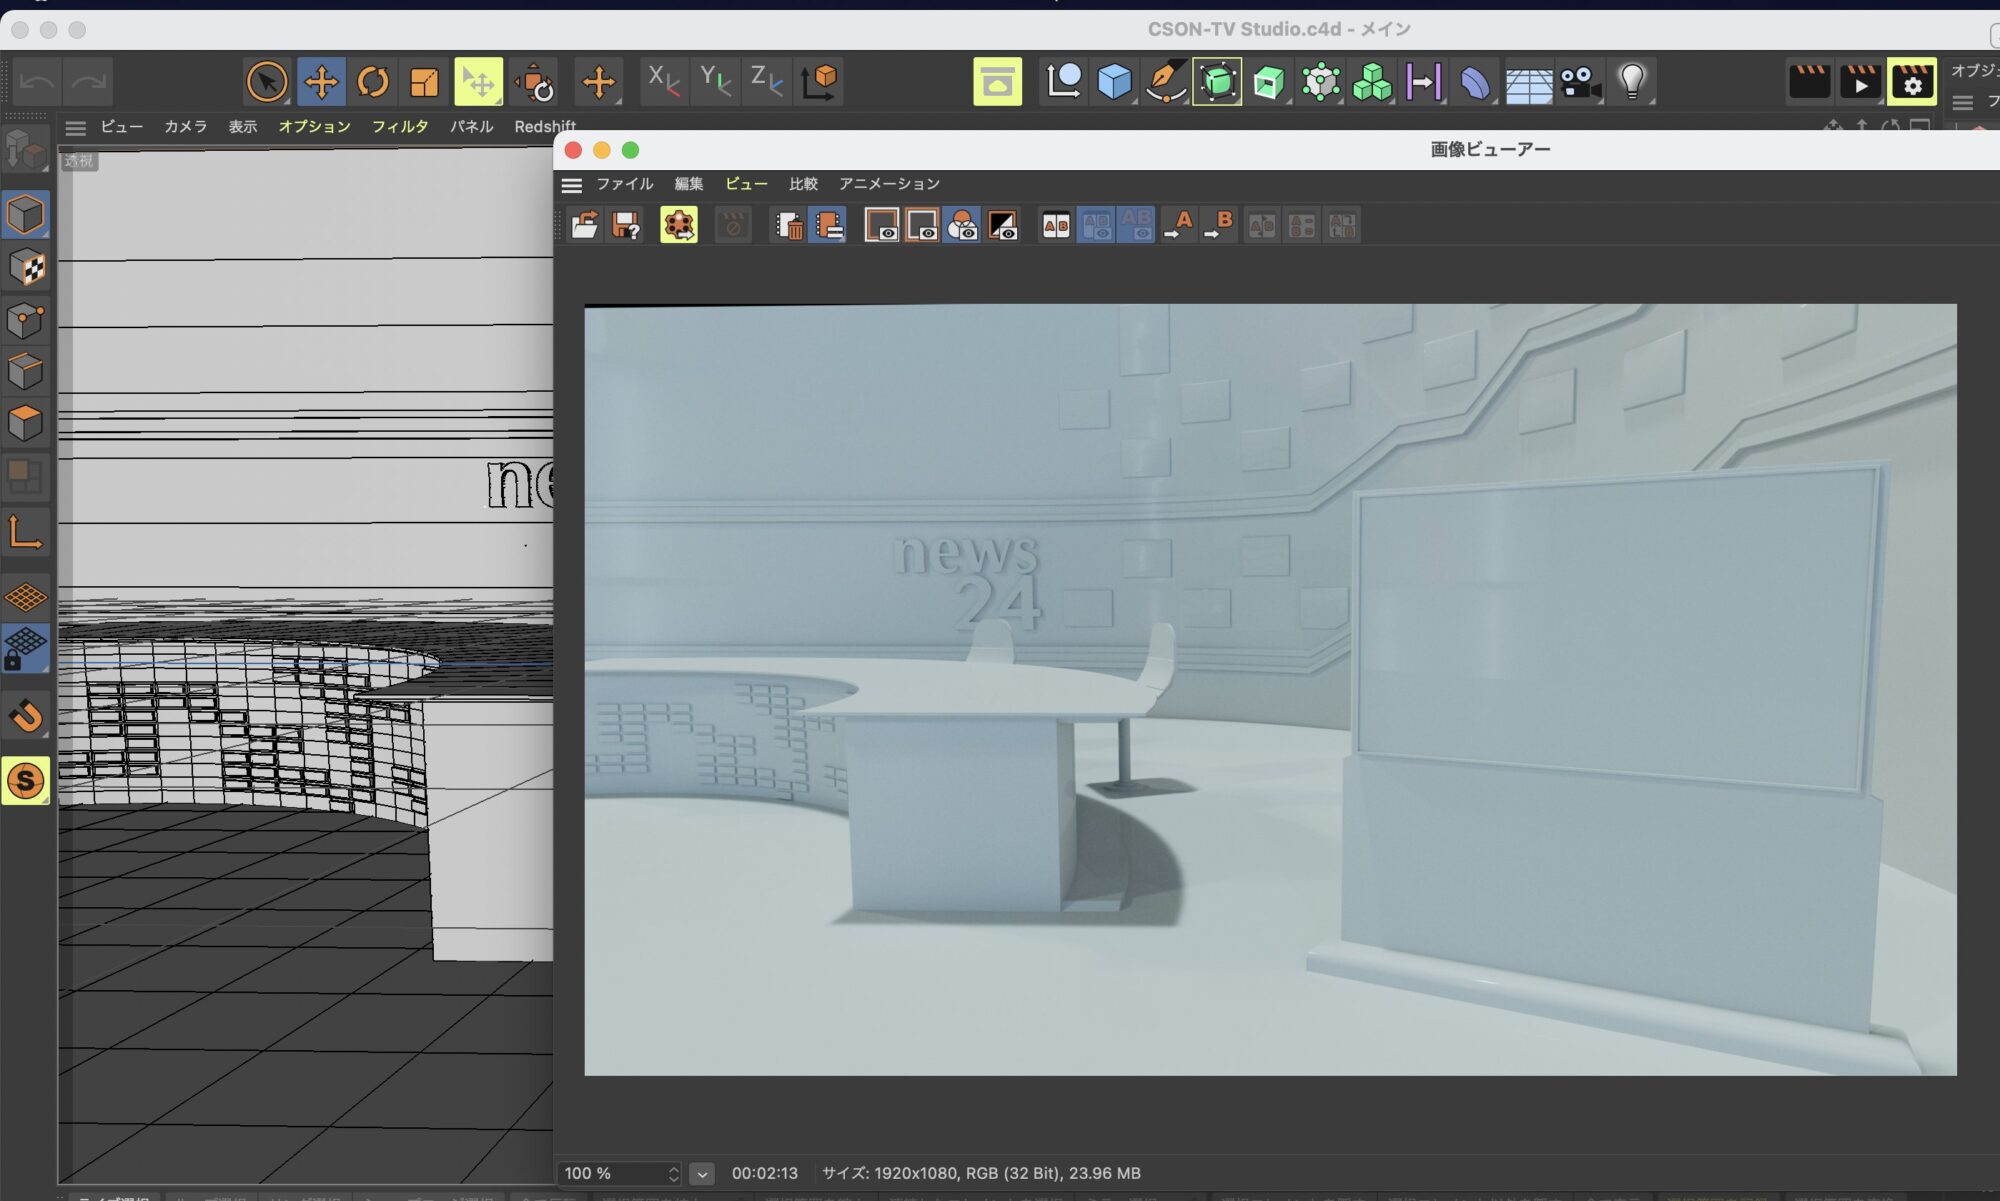
Task: Open the アニメーション menu in image viewer
Action: pos(889,184)
